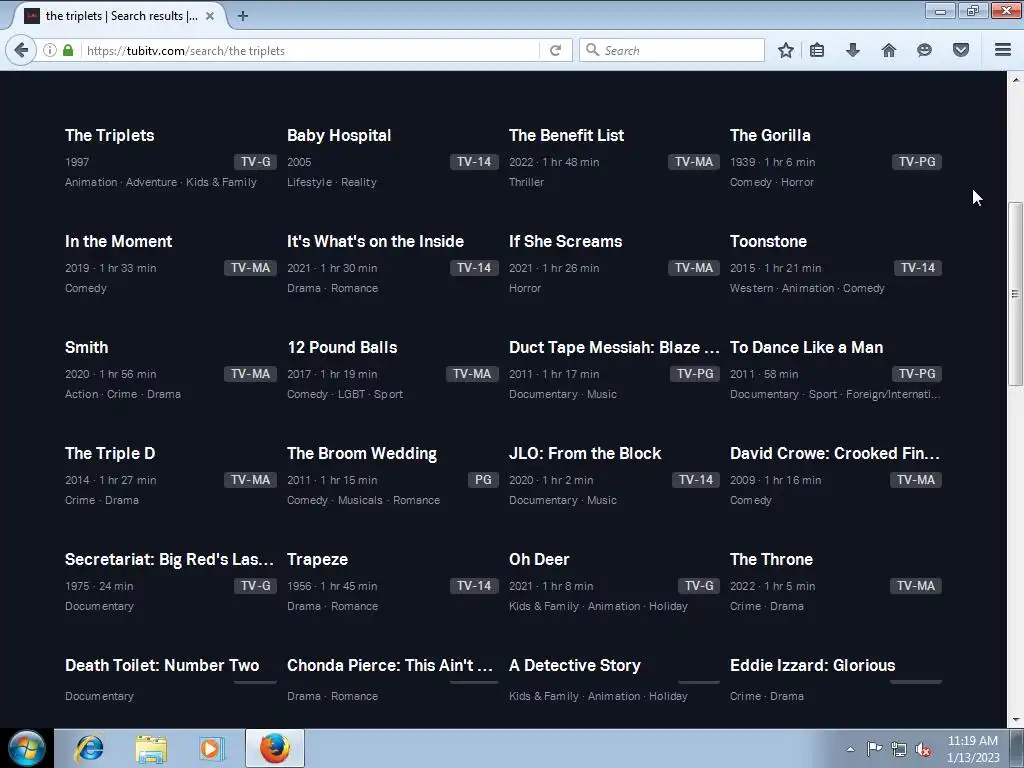Open Windows Media Player from the taskbar
1024x768 pixels.
pyautogui.click(x=212, y=748)
